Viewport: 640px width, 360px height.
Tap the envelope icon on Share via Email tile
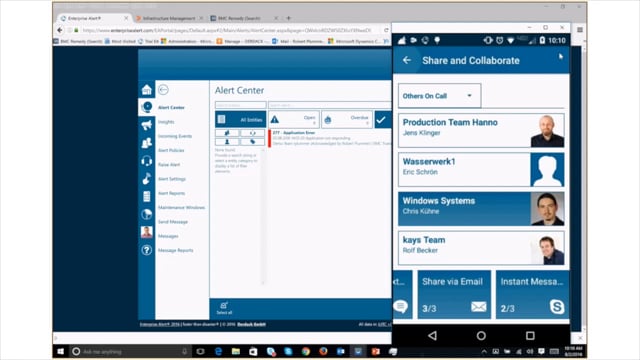(479, 307)
